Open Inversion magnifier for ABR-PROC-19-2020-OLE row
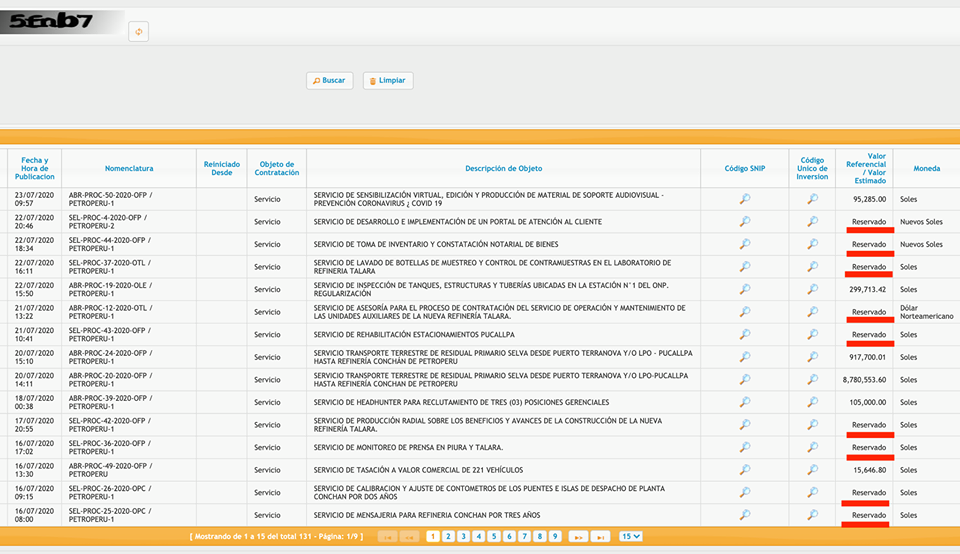The width and height of the screenshot is (960, 554). pyautogui.click(x=812, y=289)
